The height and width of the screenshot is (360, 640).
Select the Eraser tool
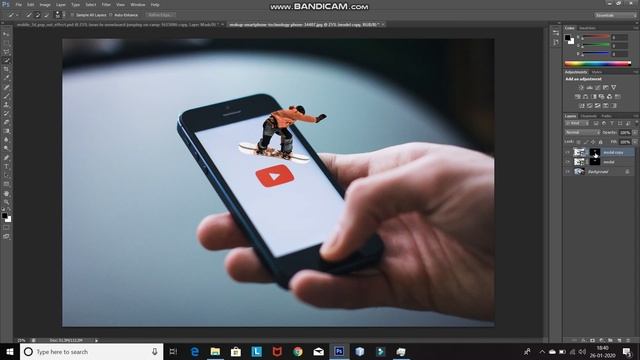tap(6, 122)
